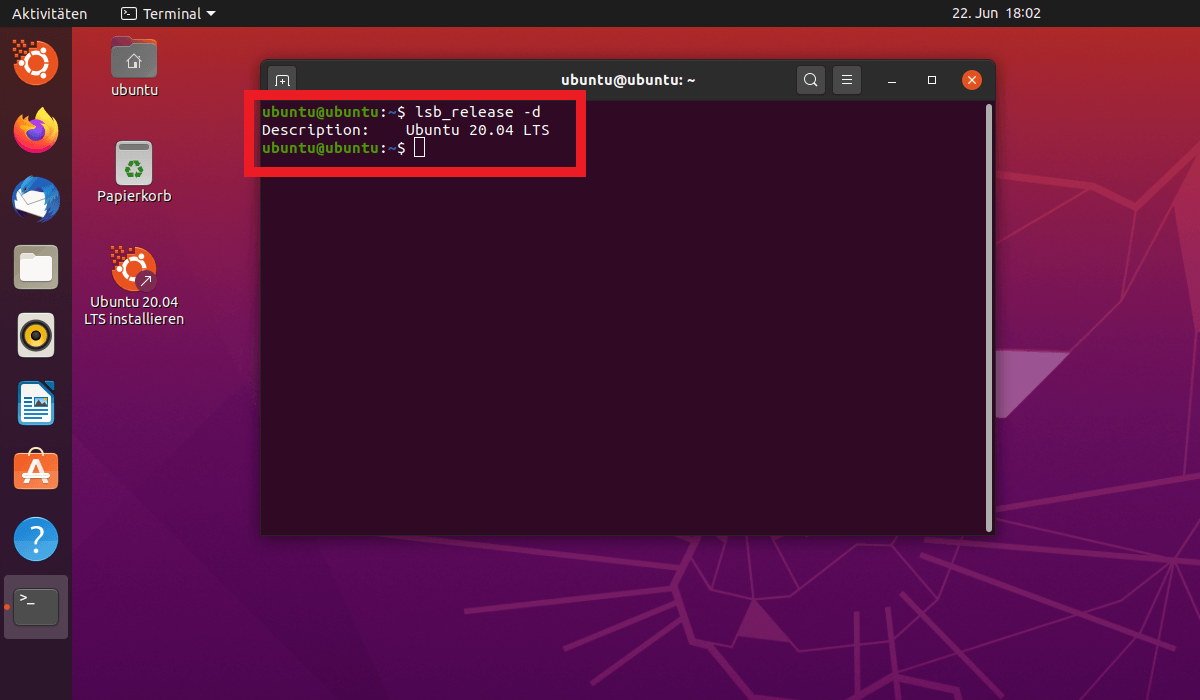The width and height of the screenshot is (1200, 700).
Task: Click the terminal window scrollbar
Action: click(989, 317)
